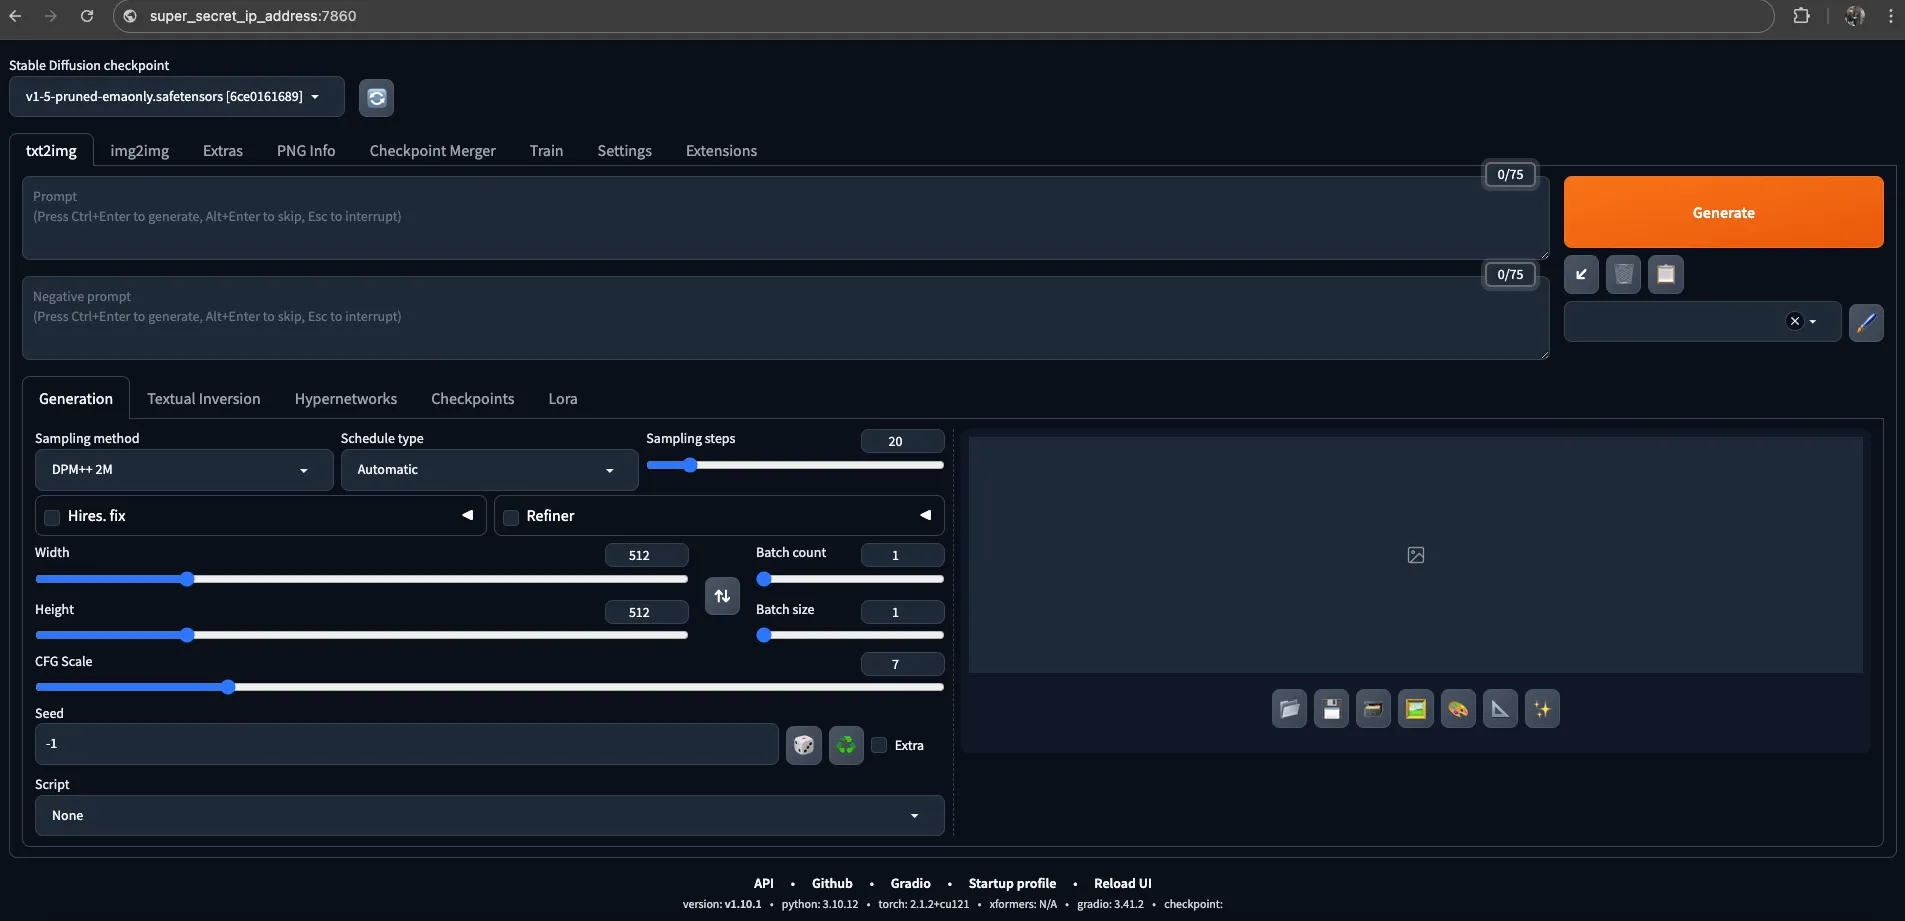This screenshot has width=1905, height=921.
Task: Enable the Refiner checkbox
Action: pos(511,517)
